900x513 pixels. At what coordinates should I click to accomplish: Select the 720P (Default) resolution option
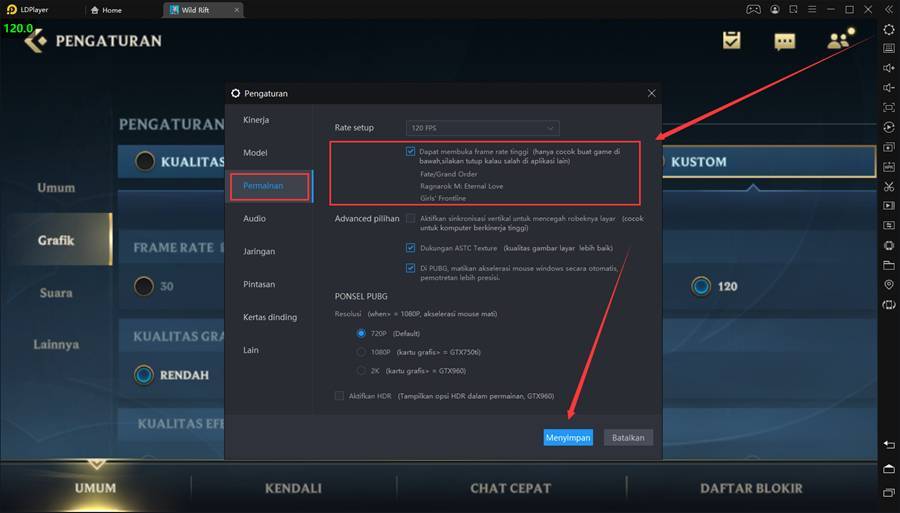click(361, 333)
